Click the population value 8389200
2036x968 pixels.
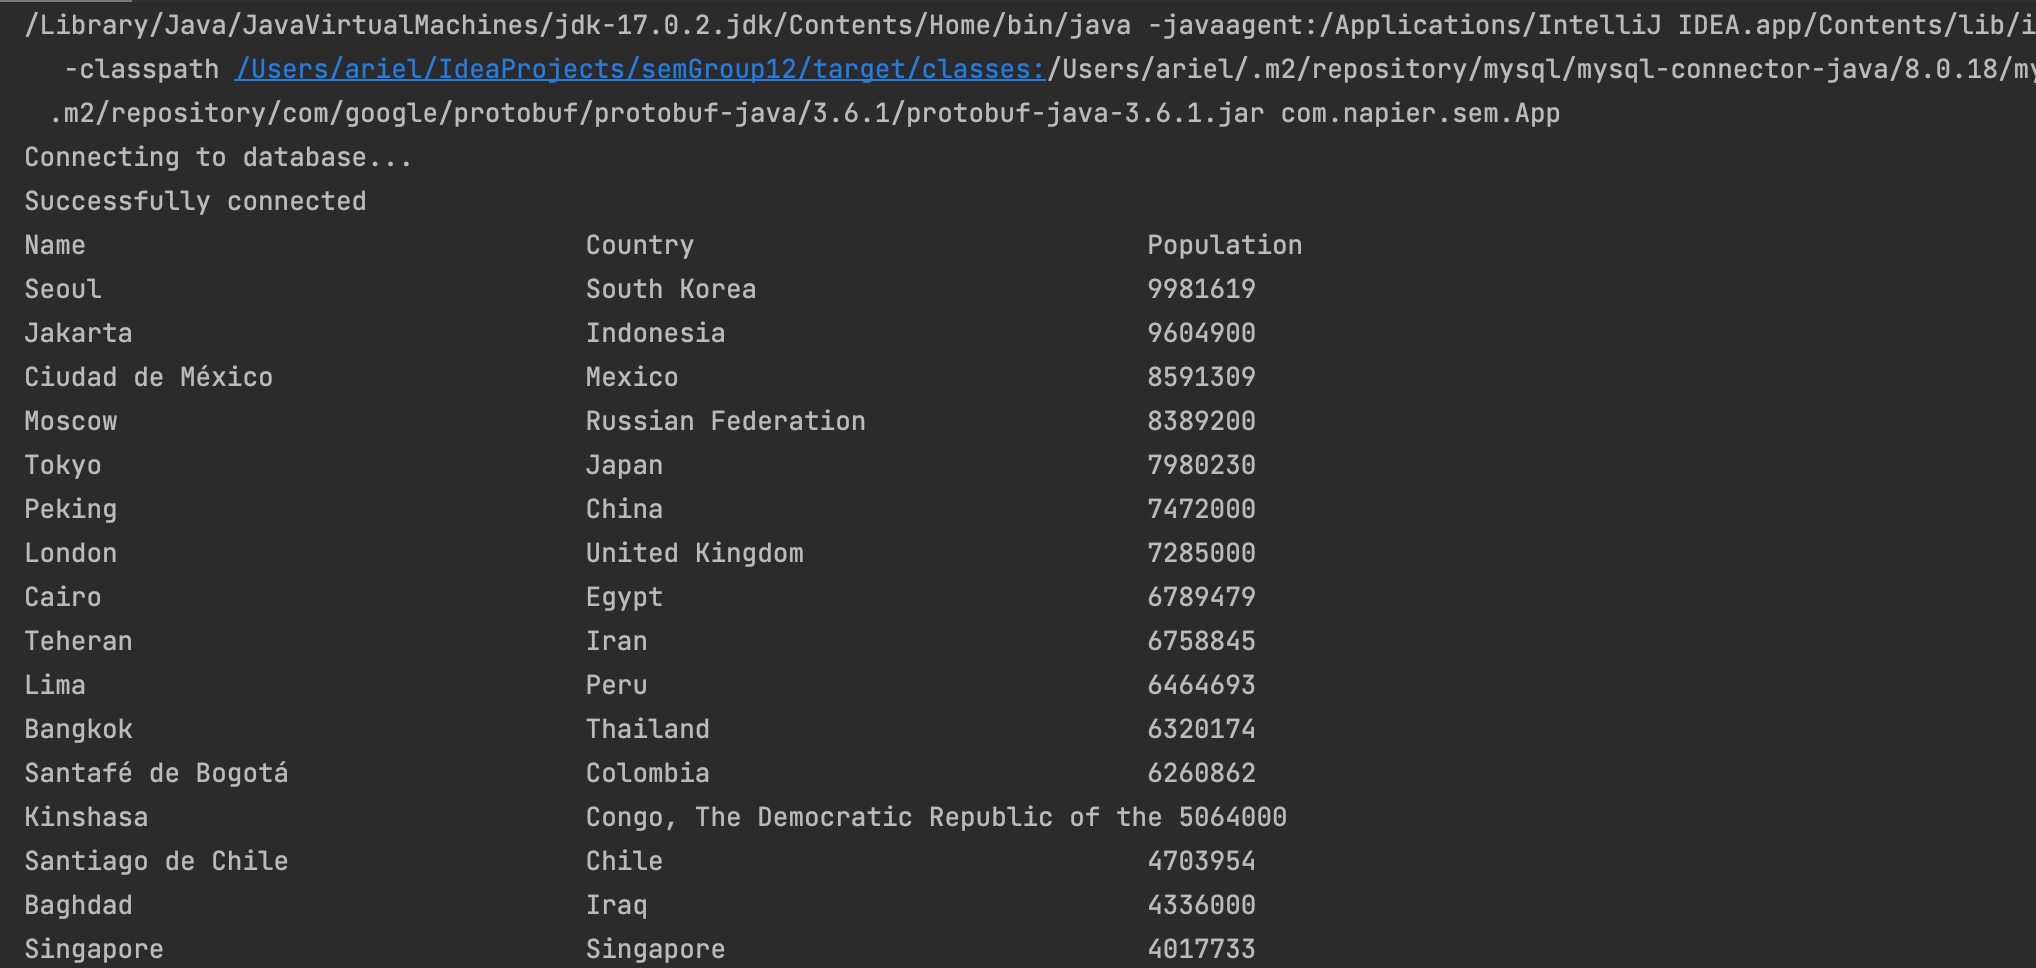click(1201, 421)
